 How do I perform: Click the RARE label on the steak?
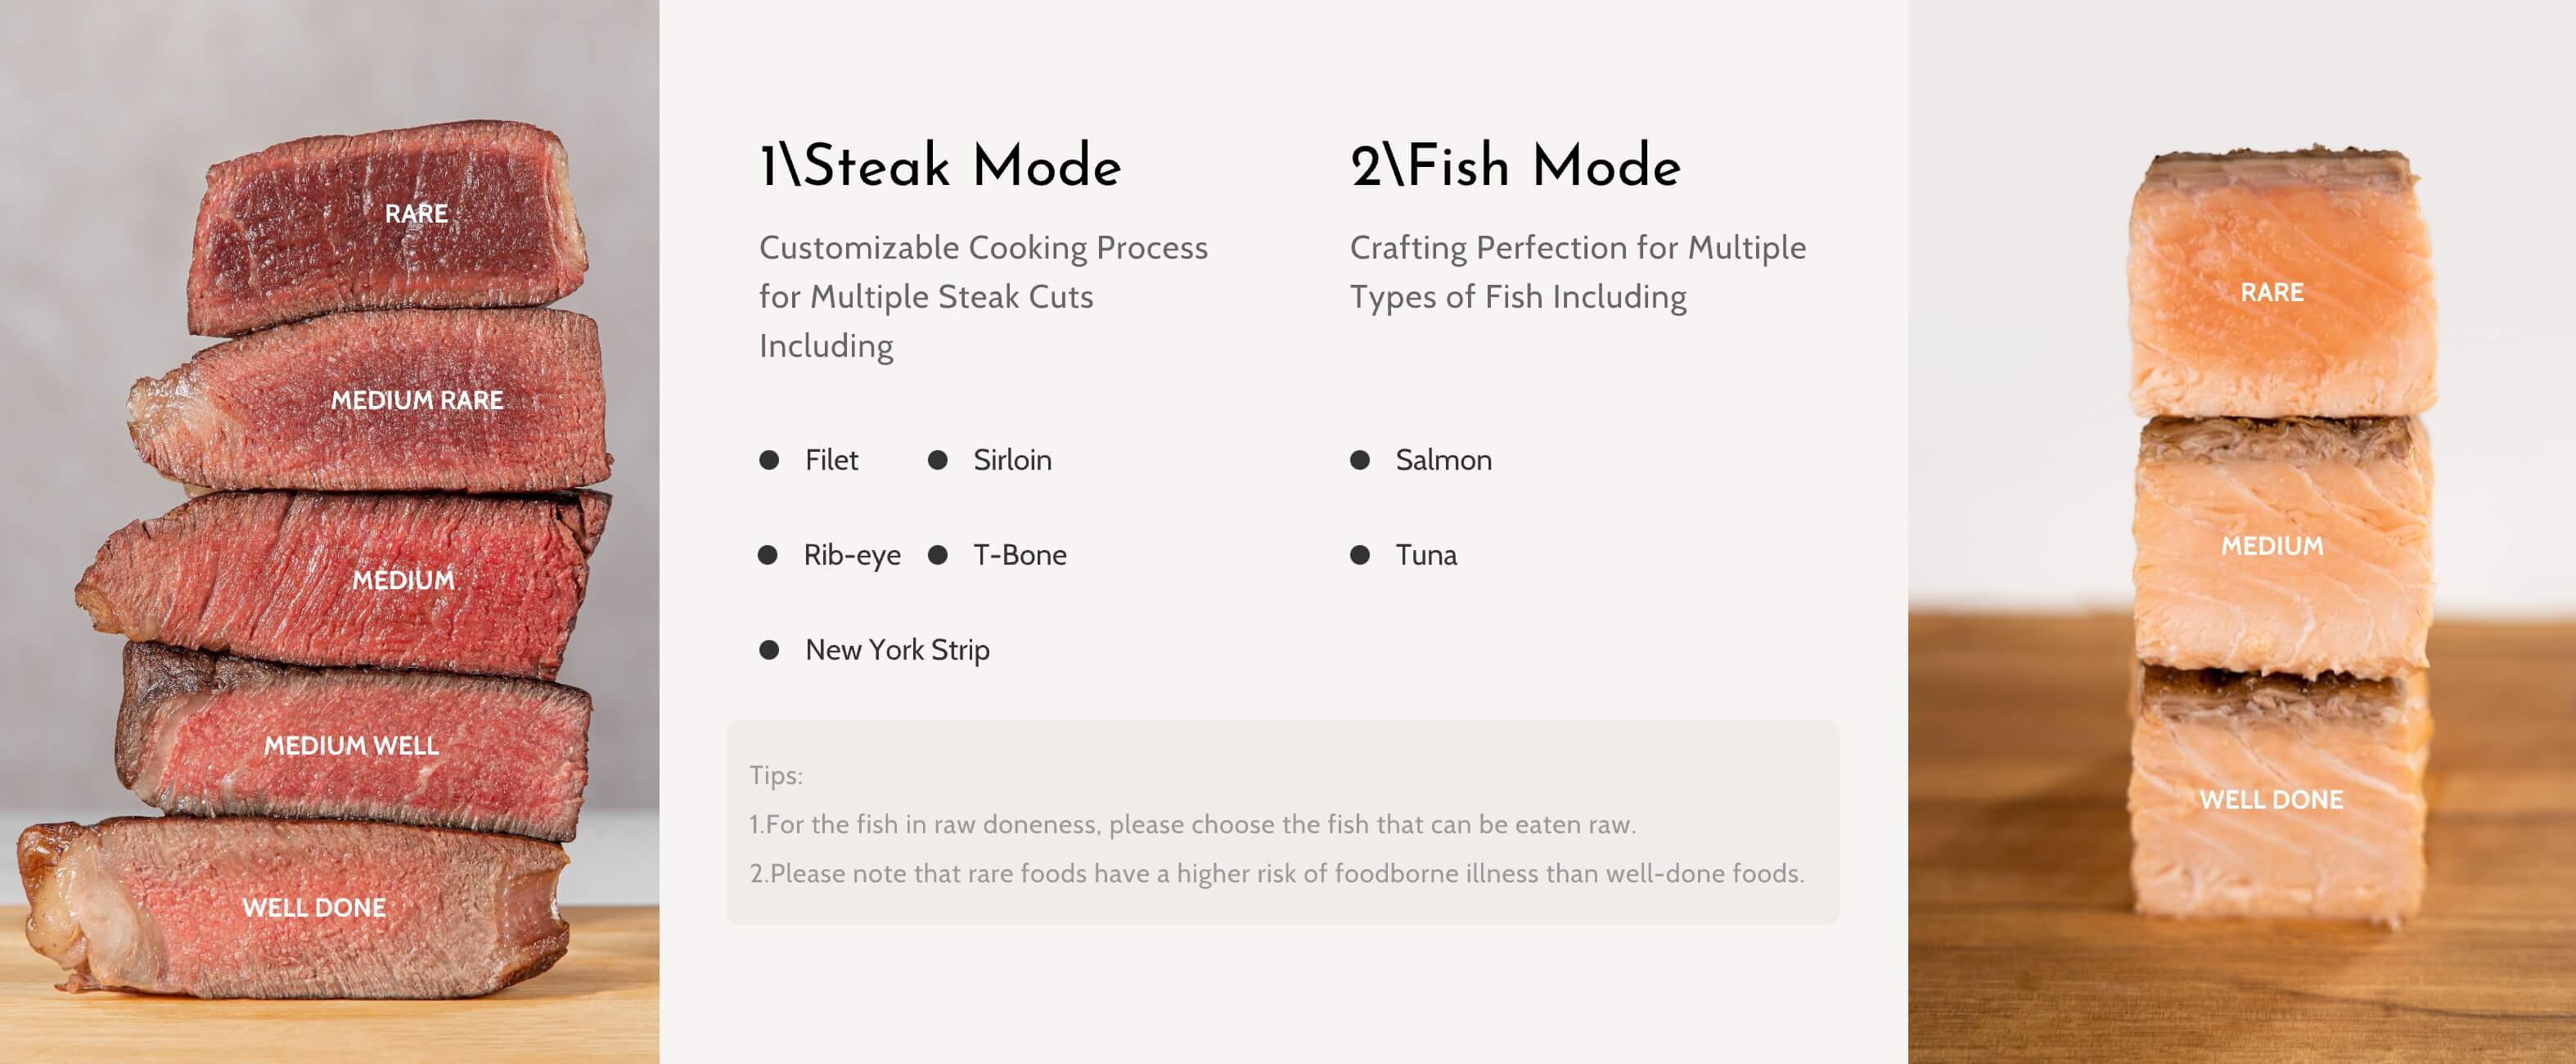pos(416,214)
